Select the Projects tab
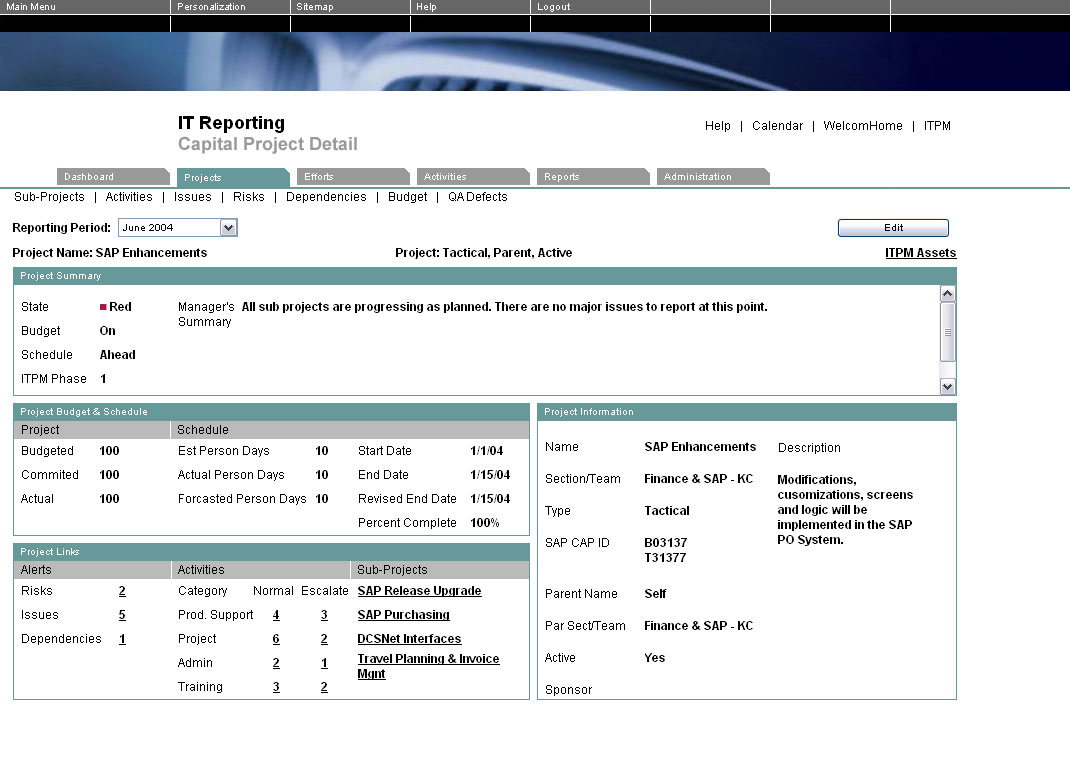 tap(233, 177)
